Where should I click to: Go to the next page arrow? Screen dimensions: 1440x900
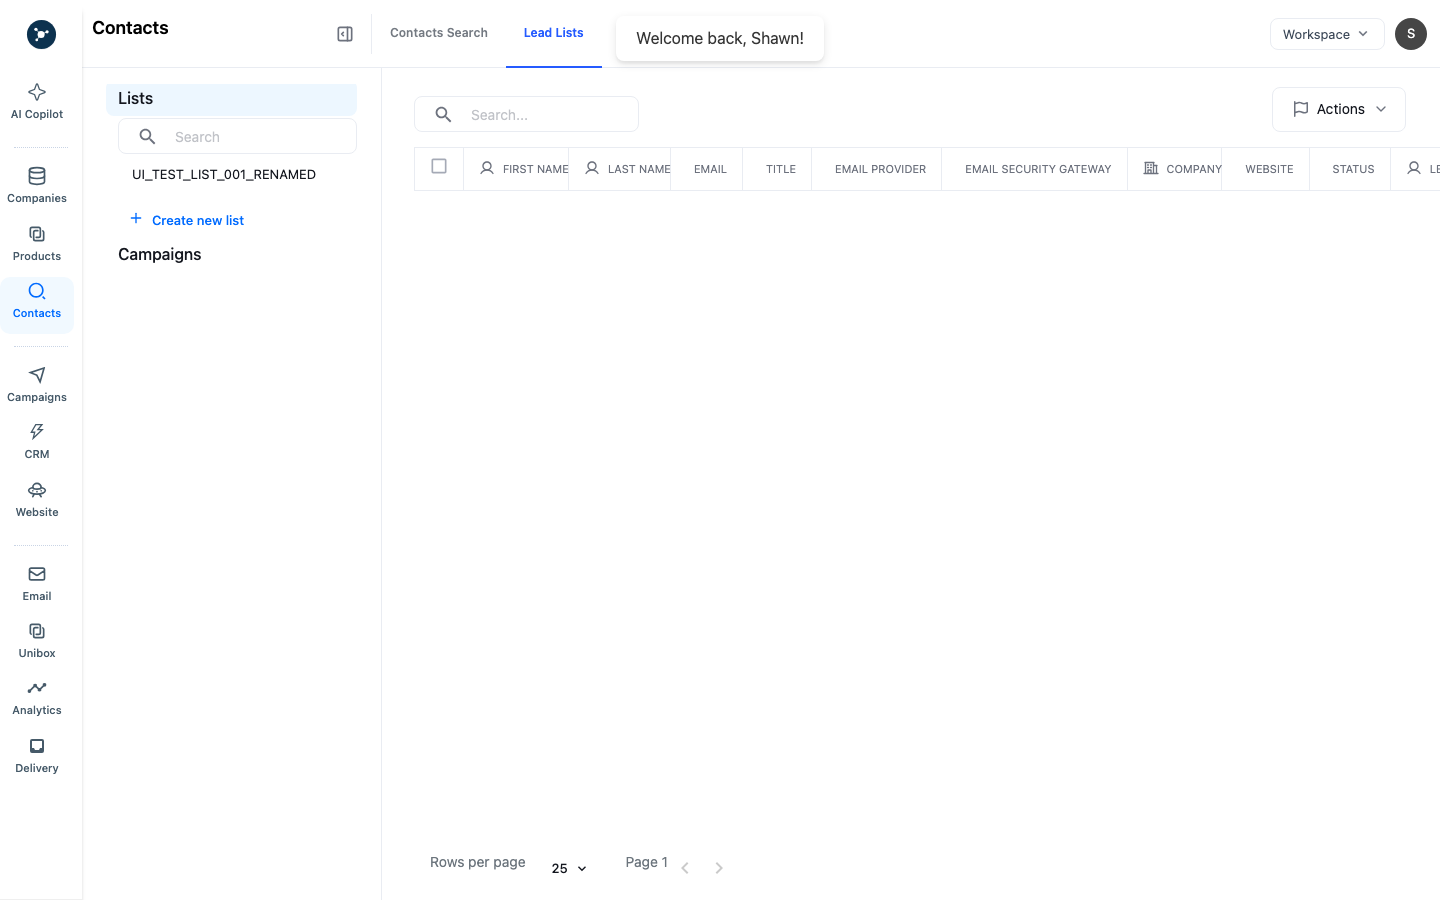tap(719, 868)
